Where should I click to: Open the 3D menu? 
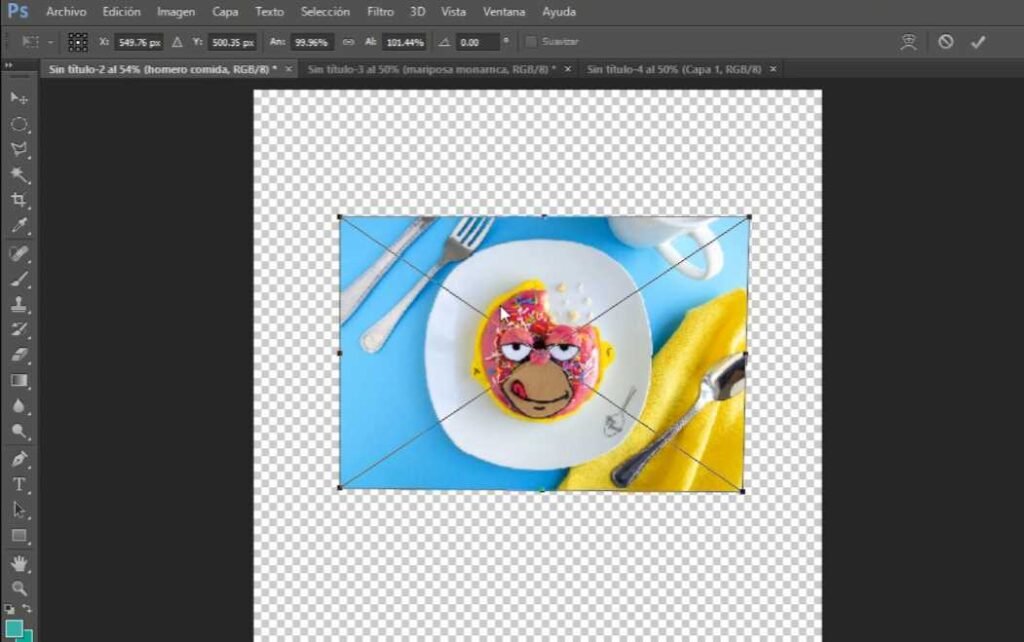pyautogui.click(x=417, y=12)
